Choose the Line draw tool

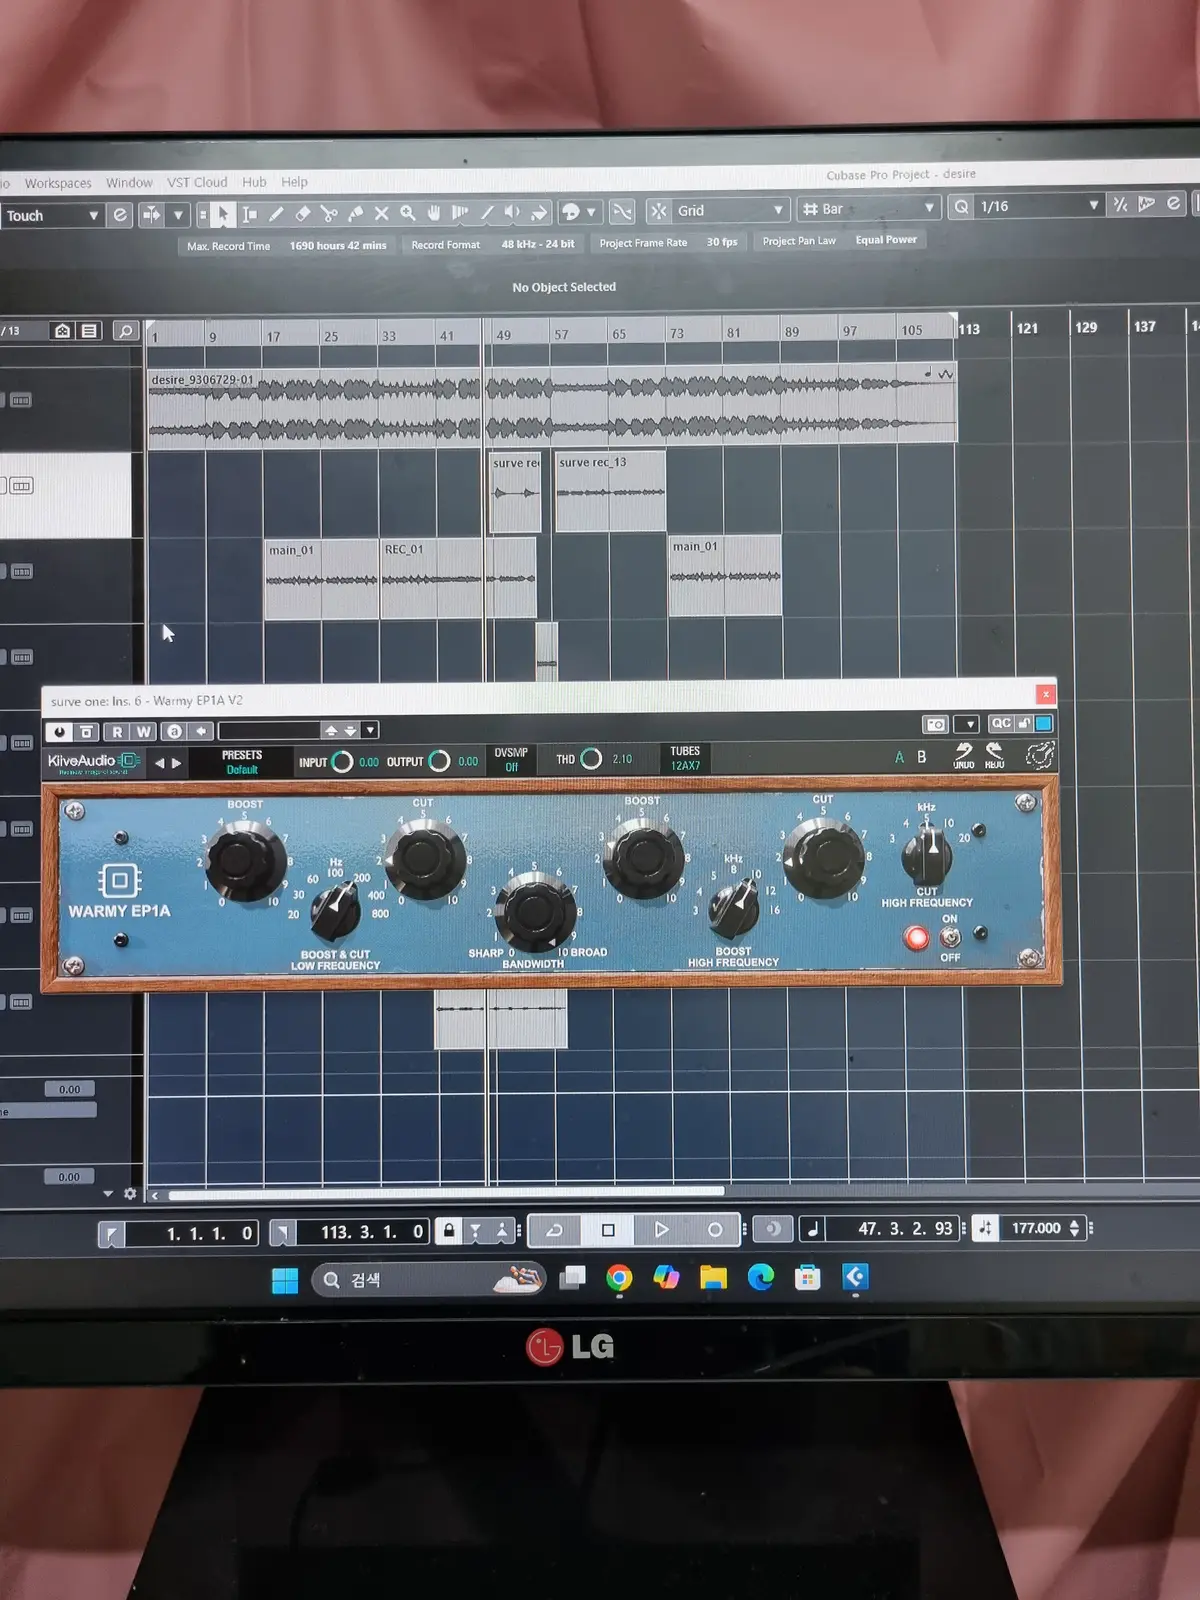[487, 212]
